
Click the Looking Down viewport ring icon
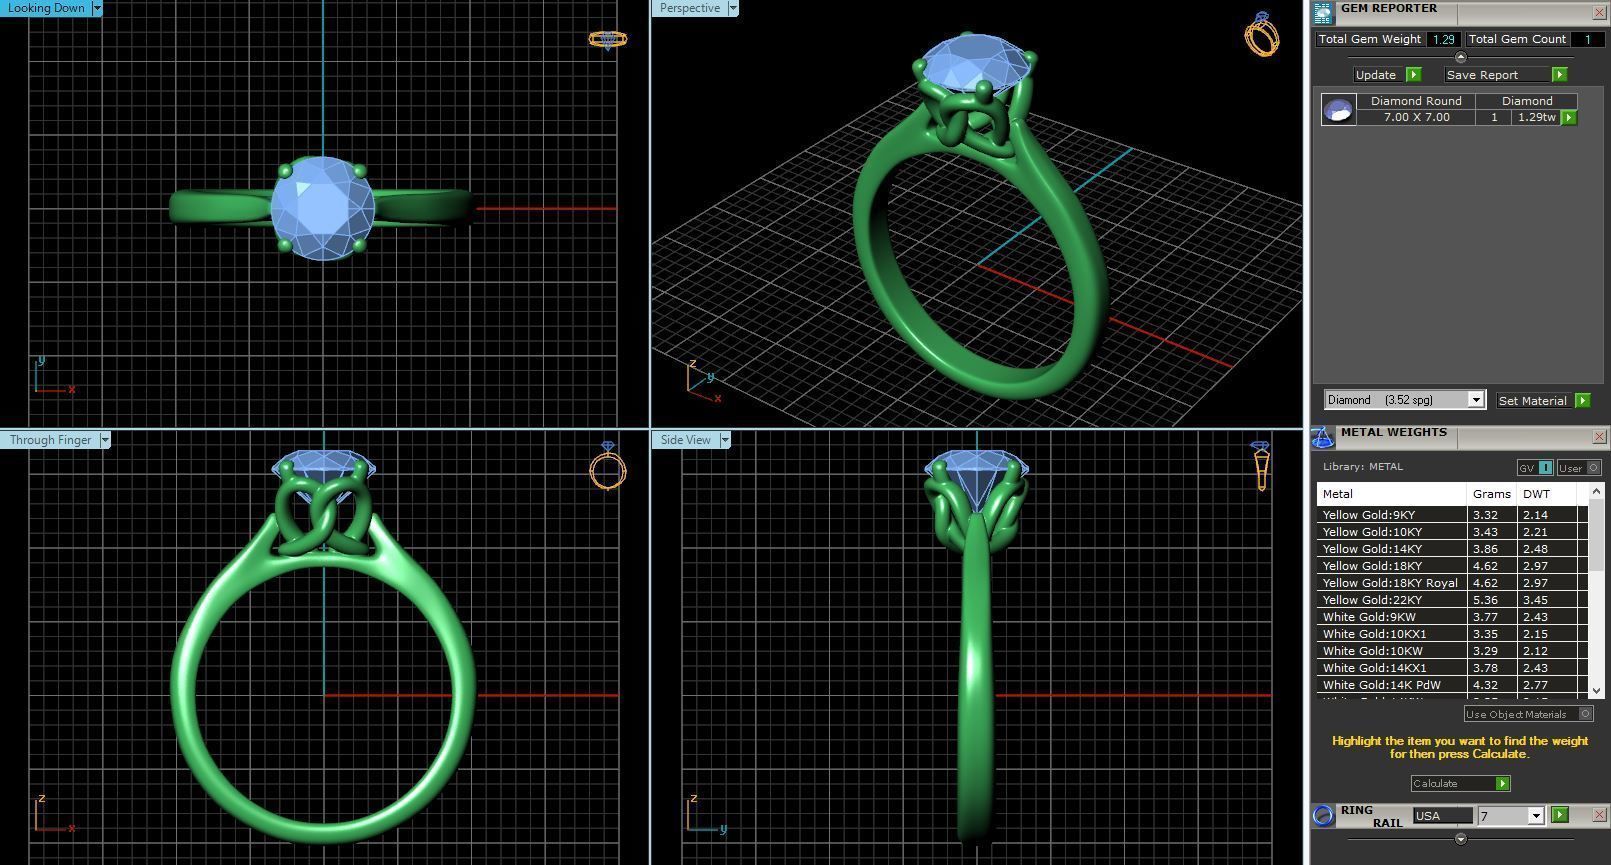coord(607,40)
